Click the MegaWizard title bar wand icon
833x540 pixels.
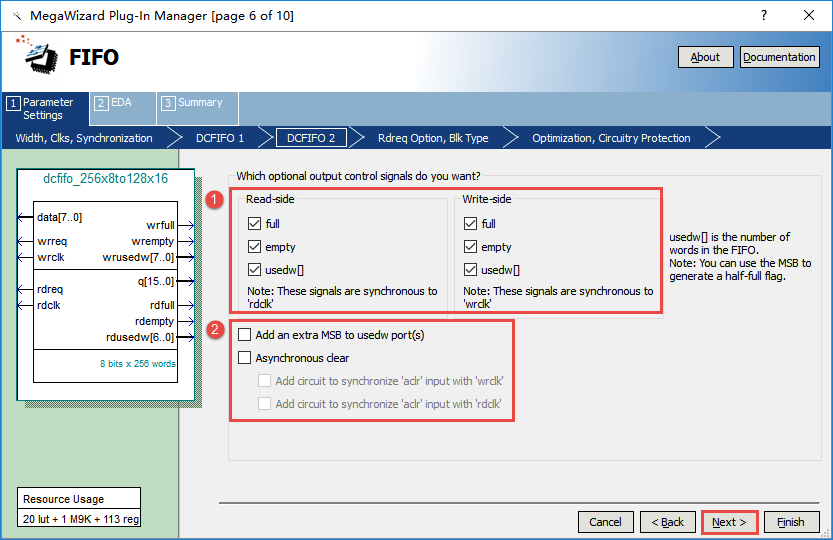point(16,16)
